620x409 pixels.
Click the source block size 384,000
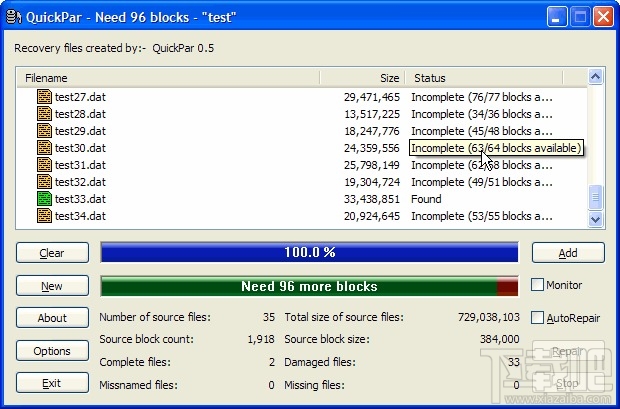coord(499,339)
